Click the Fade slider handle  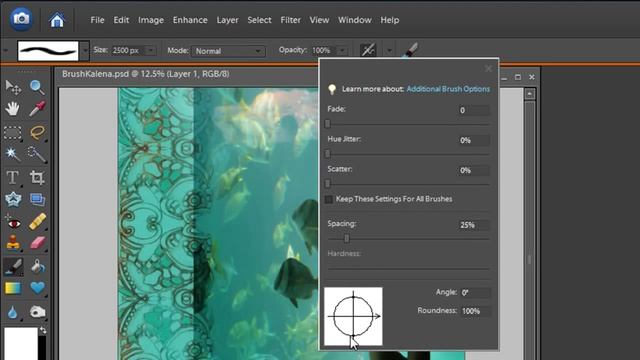327,124
